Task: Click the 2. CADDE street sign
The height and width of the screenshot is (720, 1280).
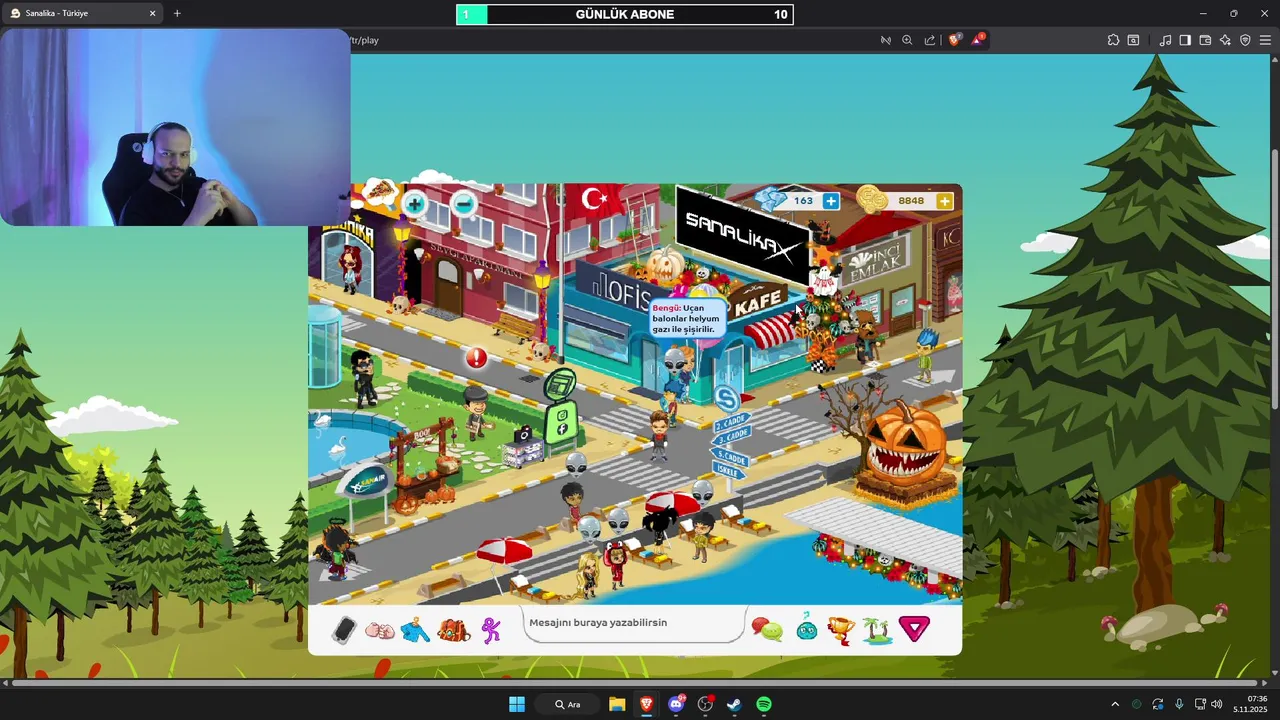Action: [732, 422]
